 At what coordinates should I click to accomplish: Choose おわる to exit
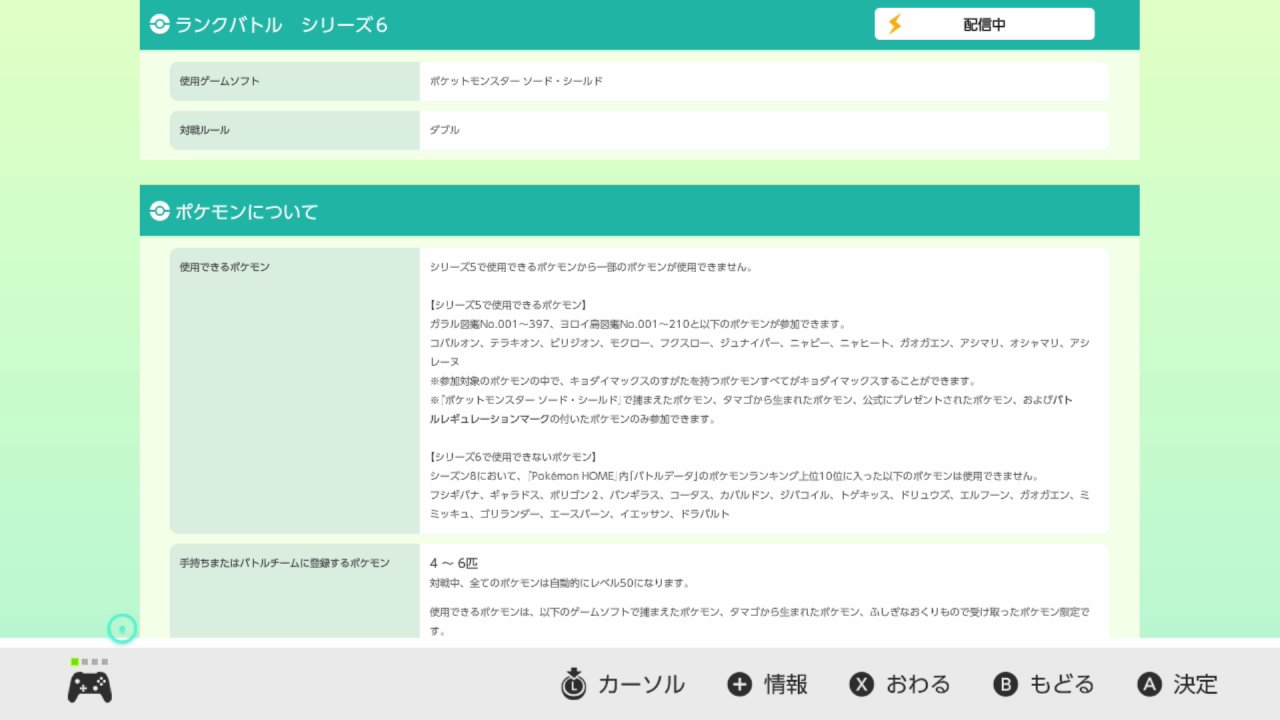point(918,684)
